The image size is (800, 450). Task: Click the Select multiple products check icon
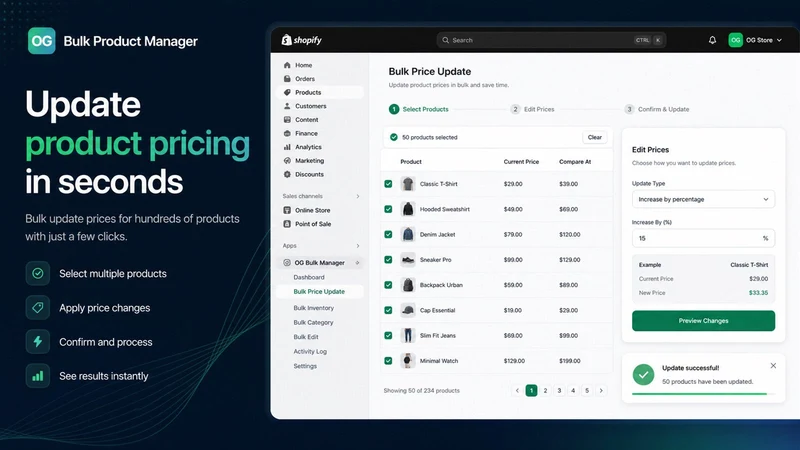38,273
